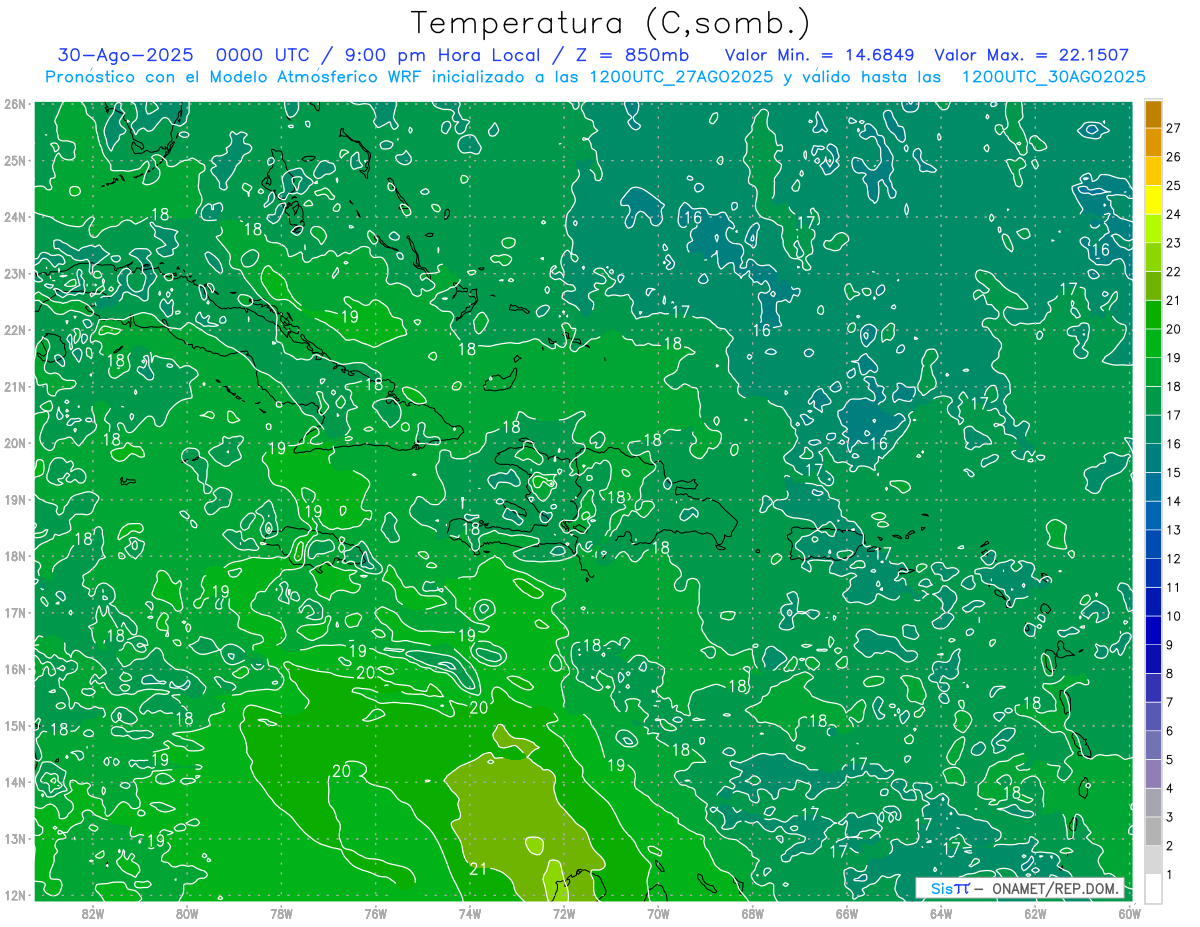Screen dimensions: 1200x927
Task: Click the '80W' longitude label
Action: pos(186,912)
